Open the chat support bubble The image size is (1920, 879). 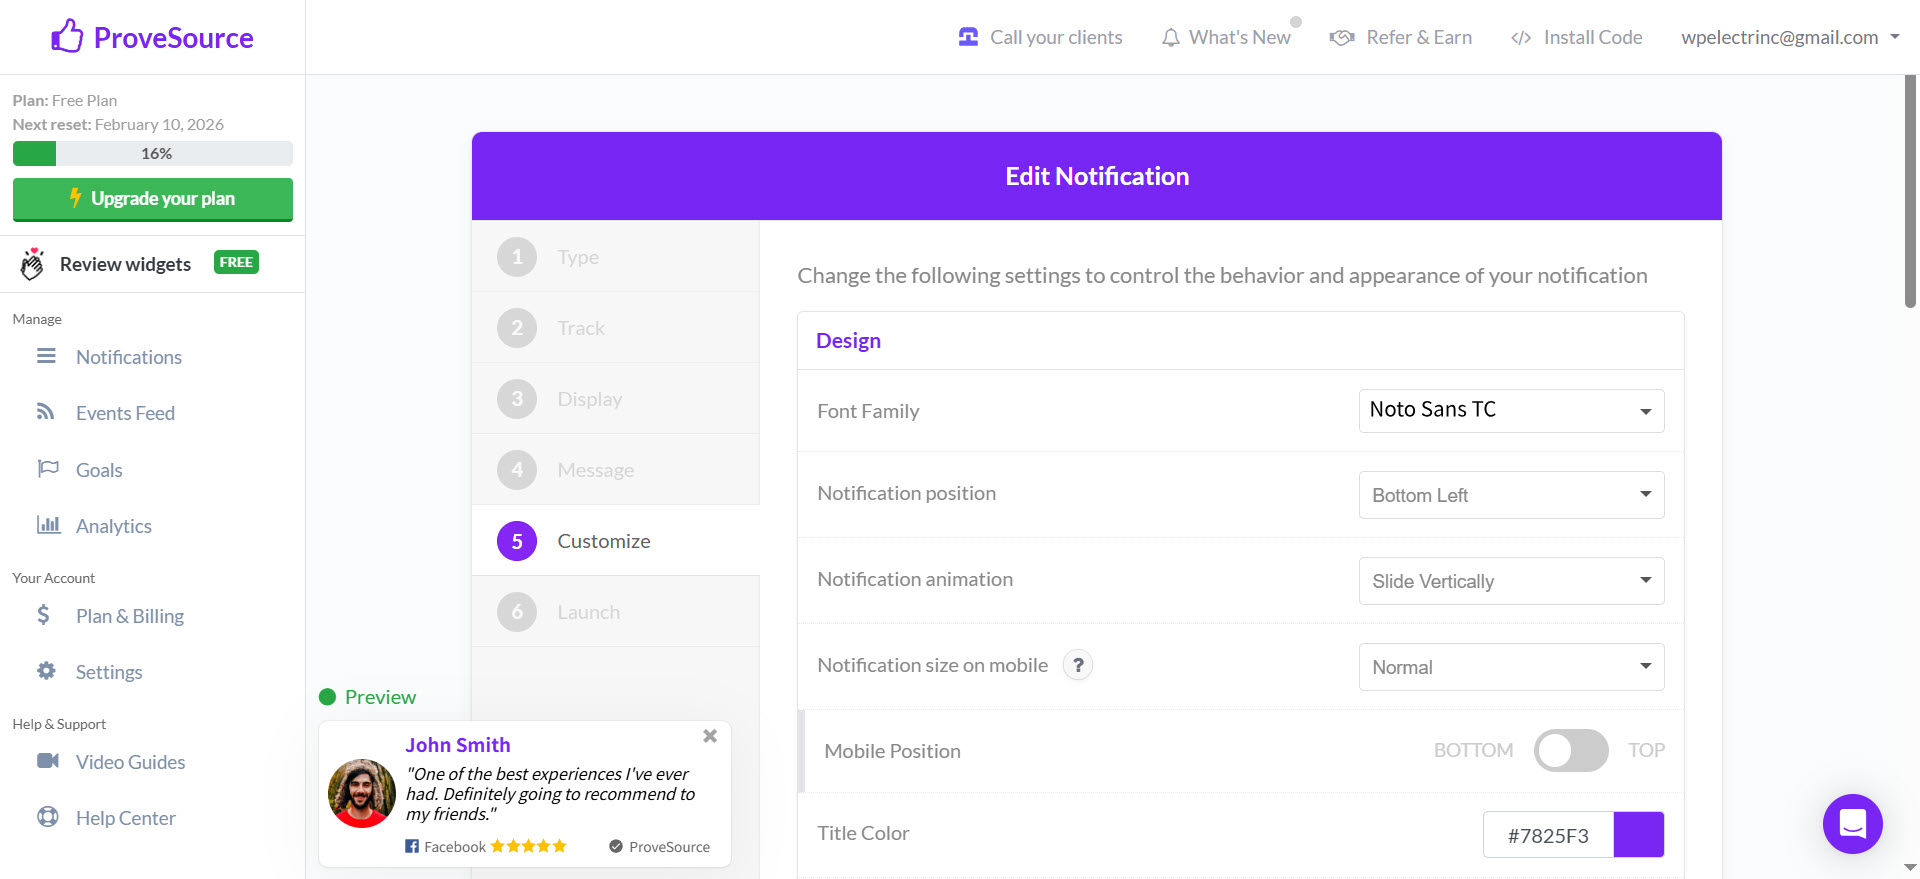1852,824
